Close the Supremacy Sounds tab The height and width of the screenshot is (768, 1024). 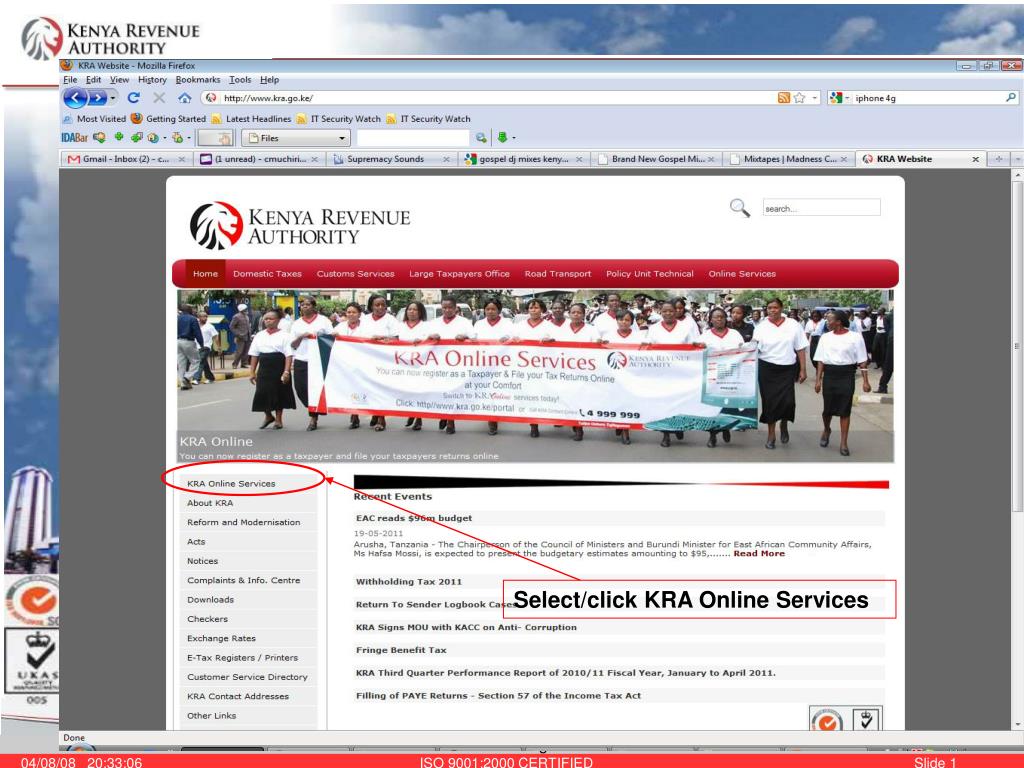(x=446, y=159)
